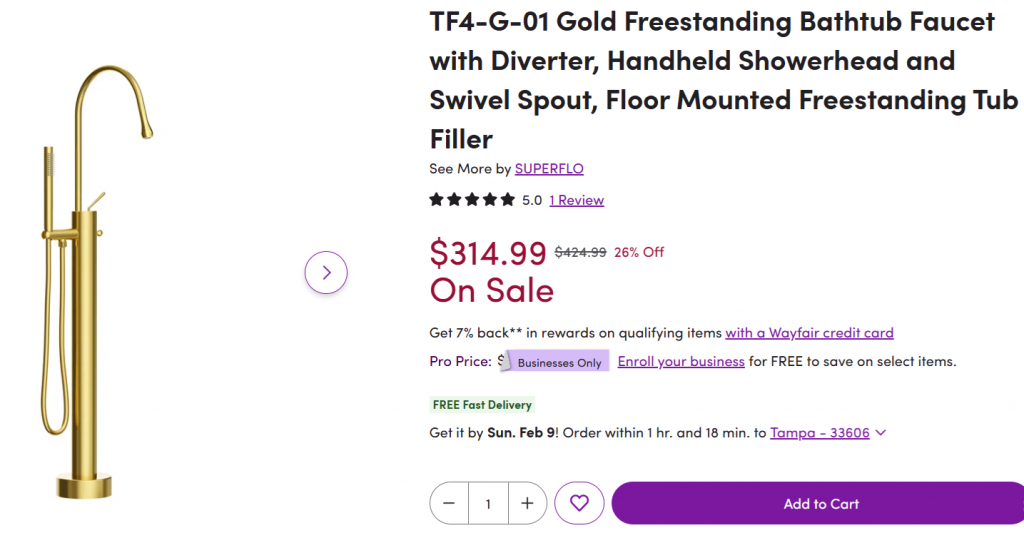
Task: Click the quantity input field
Action: click(x=488, y=503)
